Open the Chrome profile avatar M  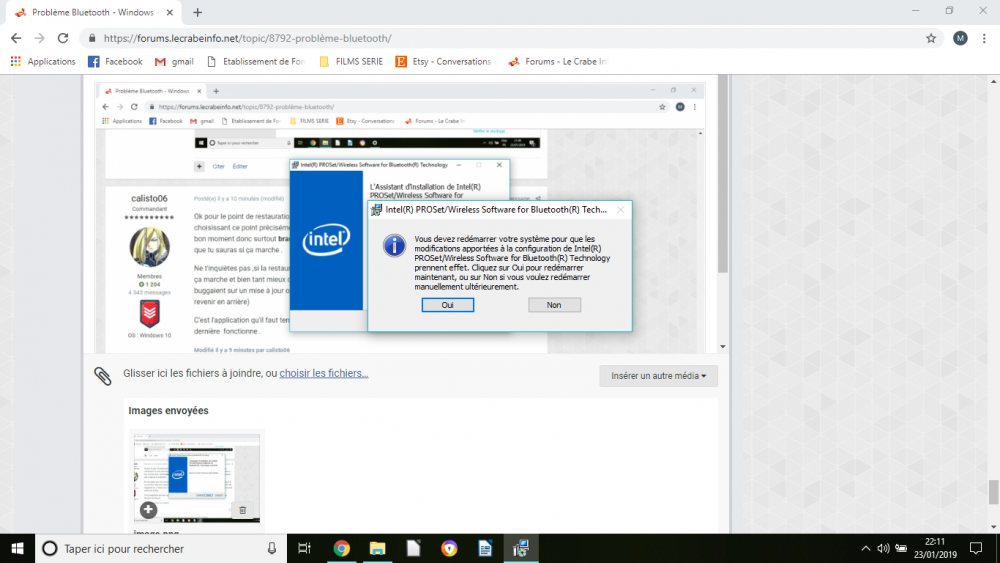click(960, 38)
